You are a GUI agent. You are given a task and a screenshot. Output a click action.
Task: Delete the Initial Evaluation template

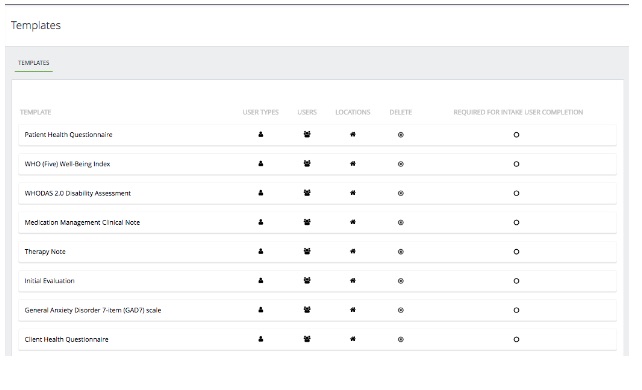pyautogui.click(x=400, y=281)
